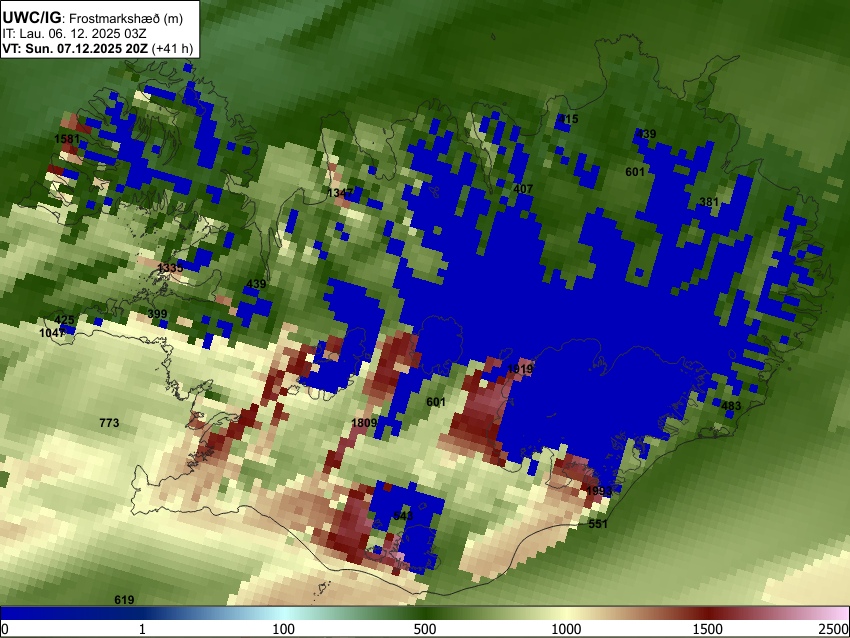This screenshot has width=850, height=638.
Task: Click the 'IT: Lau. 06. 12. 2025 03Z' line
Action: (74, 34)
